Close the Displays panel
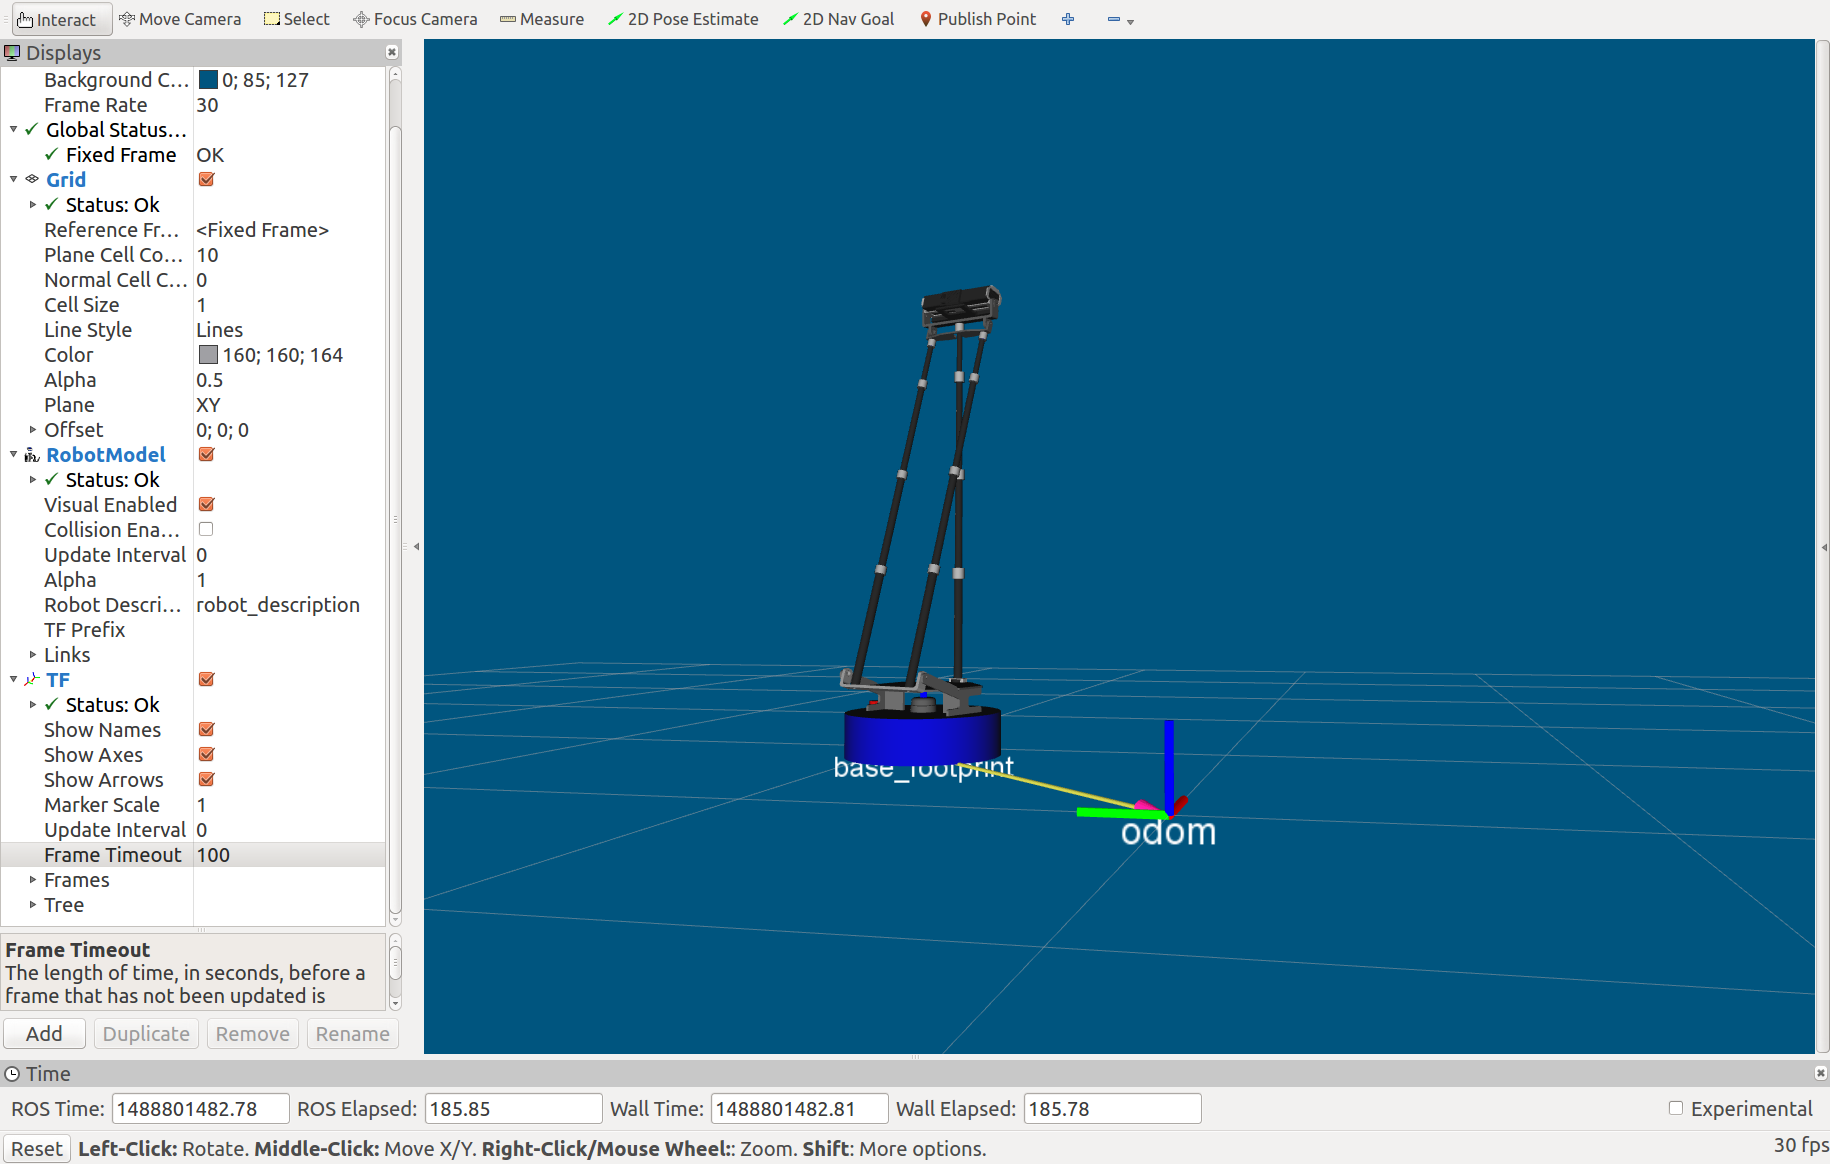Image resolution: width=1830 pixels, height=1164 pixels. (392, 52)
